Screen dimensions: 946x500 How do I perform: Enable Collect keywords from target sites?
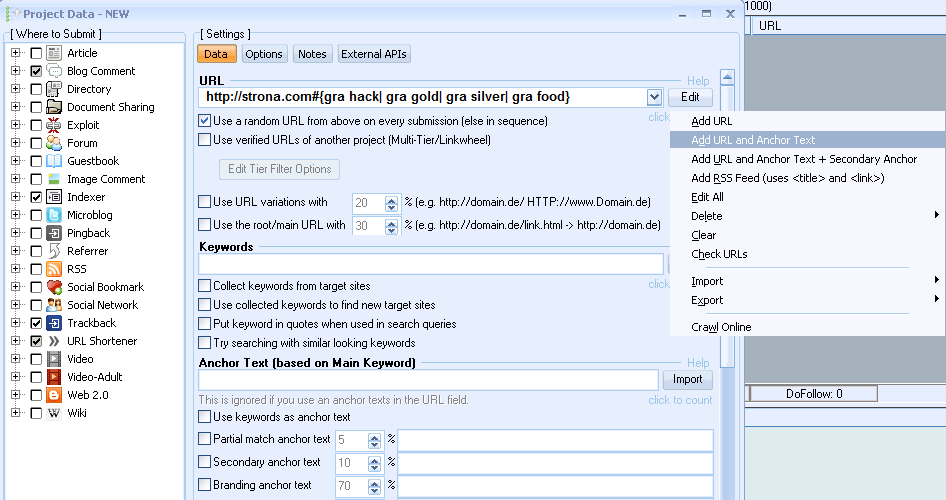coord(205,286)
